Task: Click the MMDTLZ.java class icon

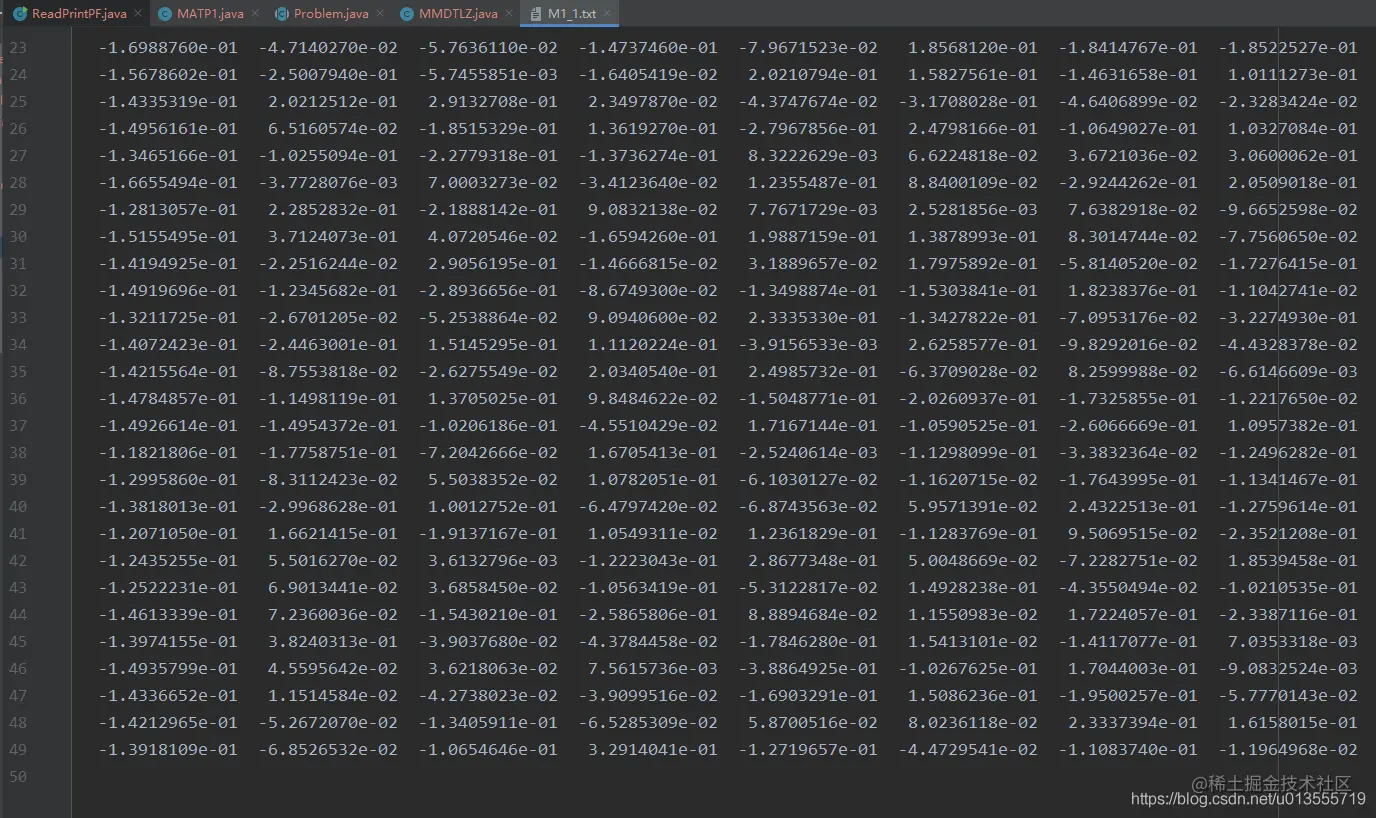Action: (406, 14)
